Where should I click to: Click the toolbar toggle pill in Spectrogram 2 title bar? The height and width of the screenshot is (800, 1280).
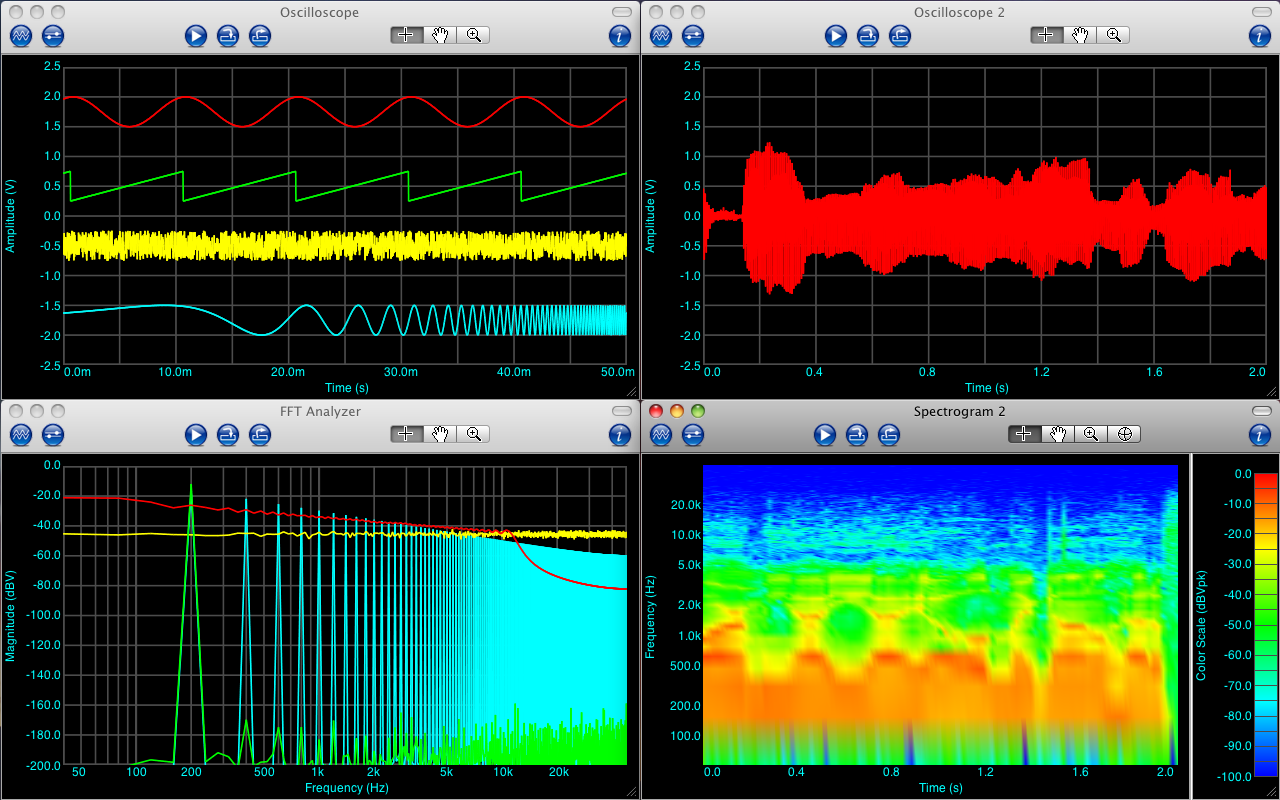coord(1263,412)
